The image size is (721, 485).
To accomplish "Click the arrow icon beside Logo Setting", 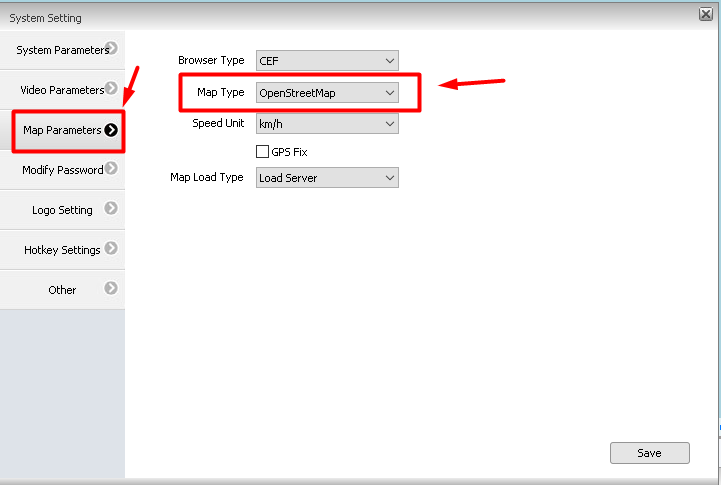I will tap(111, 209).
